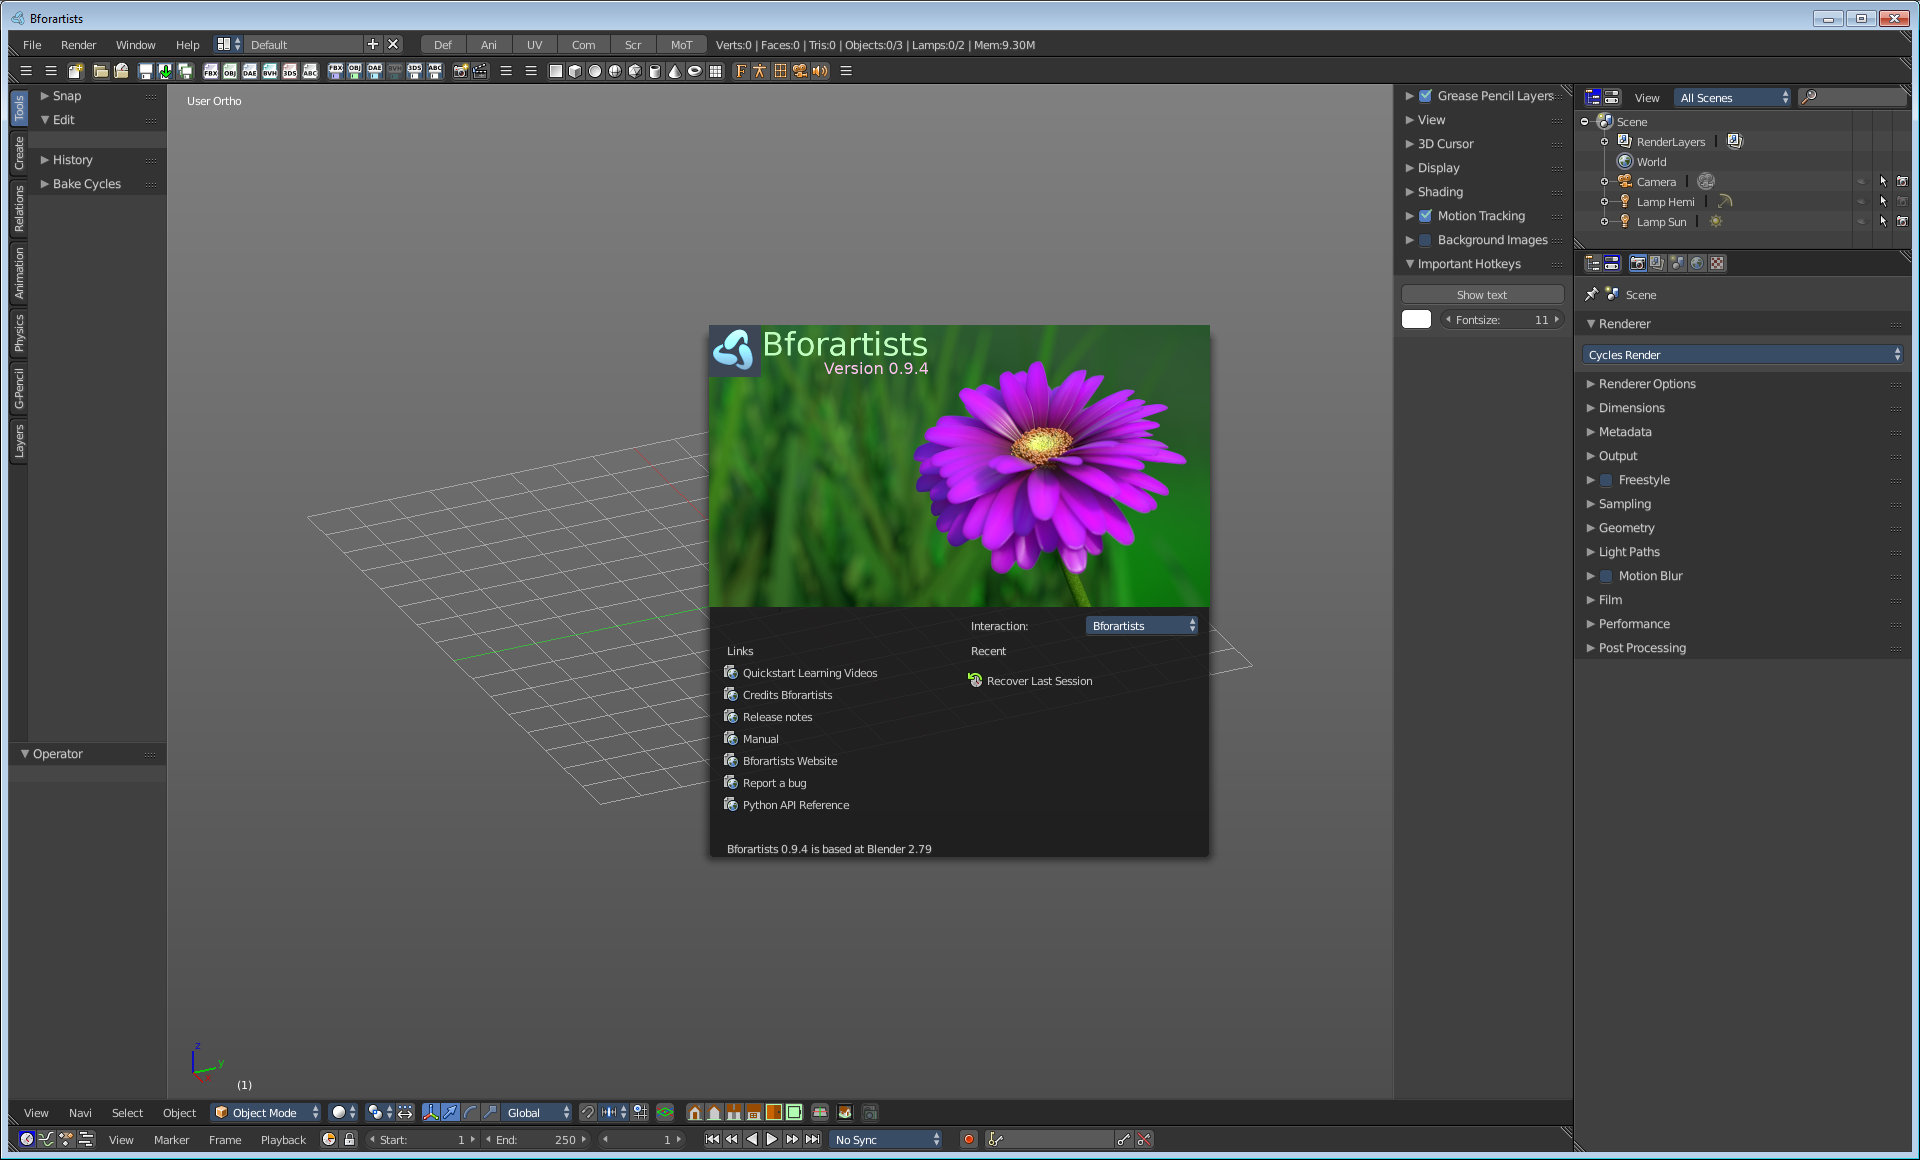Click the record auto-keyframe button
This screenshot has width=1920, height=1160.
tap(968, 1139)
